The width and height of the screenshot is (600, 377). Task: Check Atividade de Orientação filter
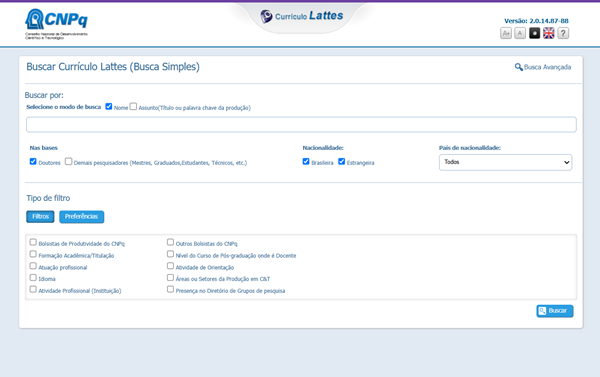(x=170, y=266)
